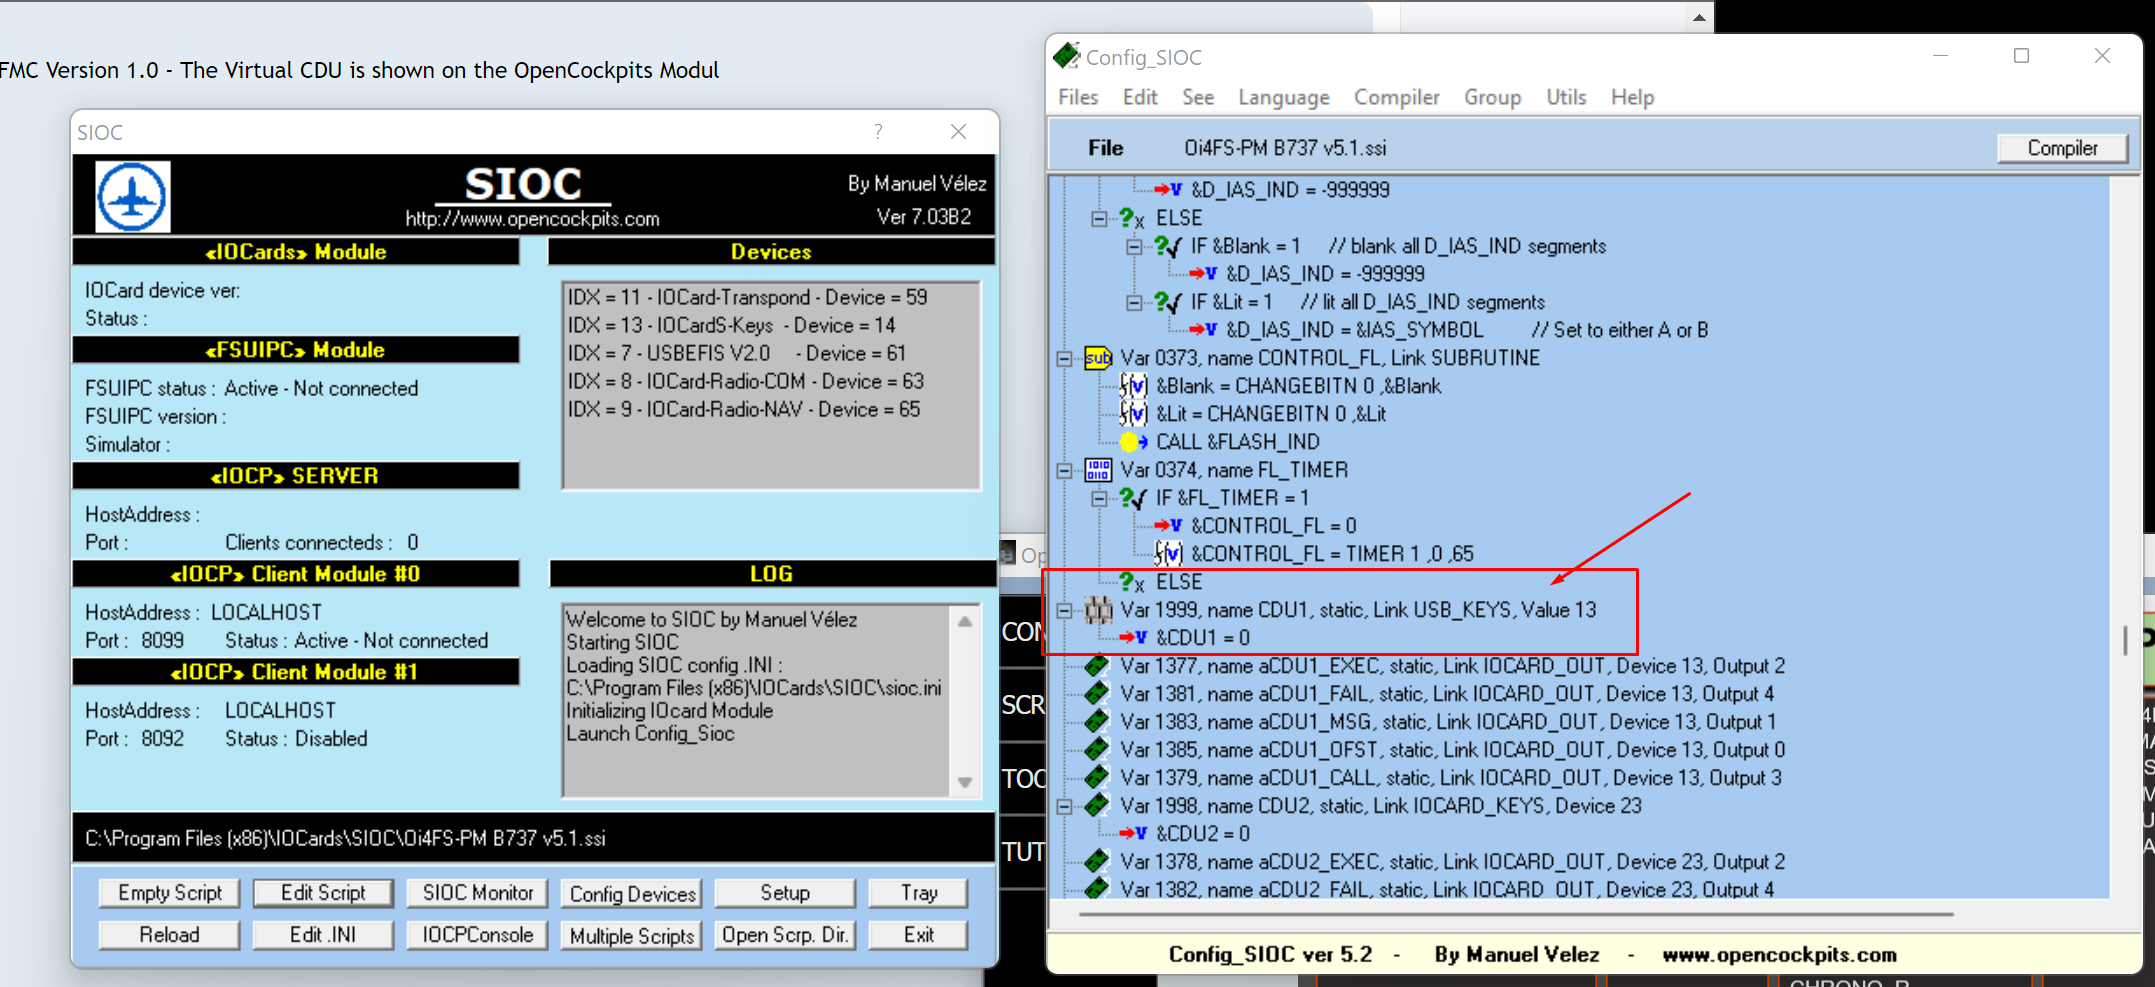The image size is (2155, 987).
Task: Click the binary icon of Var 0374 FL_TIMER
Action: tap(1098, 470)
